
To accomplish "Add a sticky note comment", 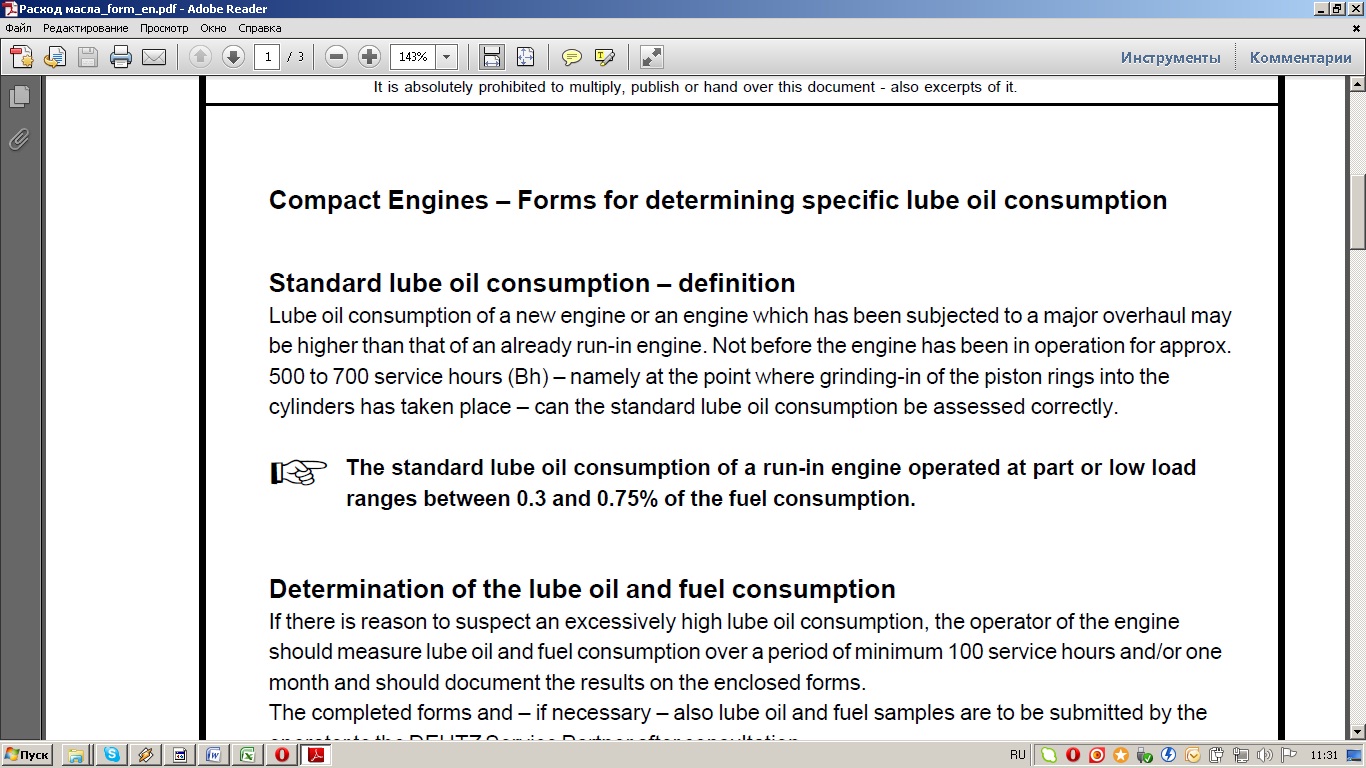I will 571,57.
